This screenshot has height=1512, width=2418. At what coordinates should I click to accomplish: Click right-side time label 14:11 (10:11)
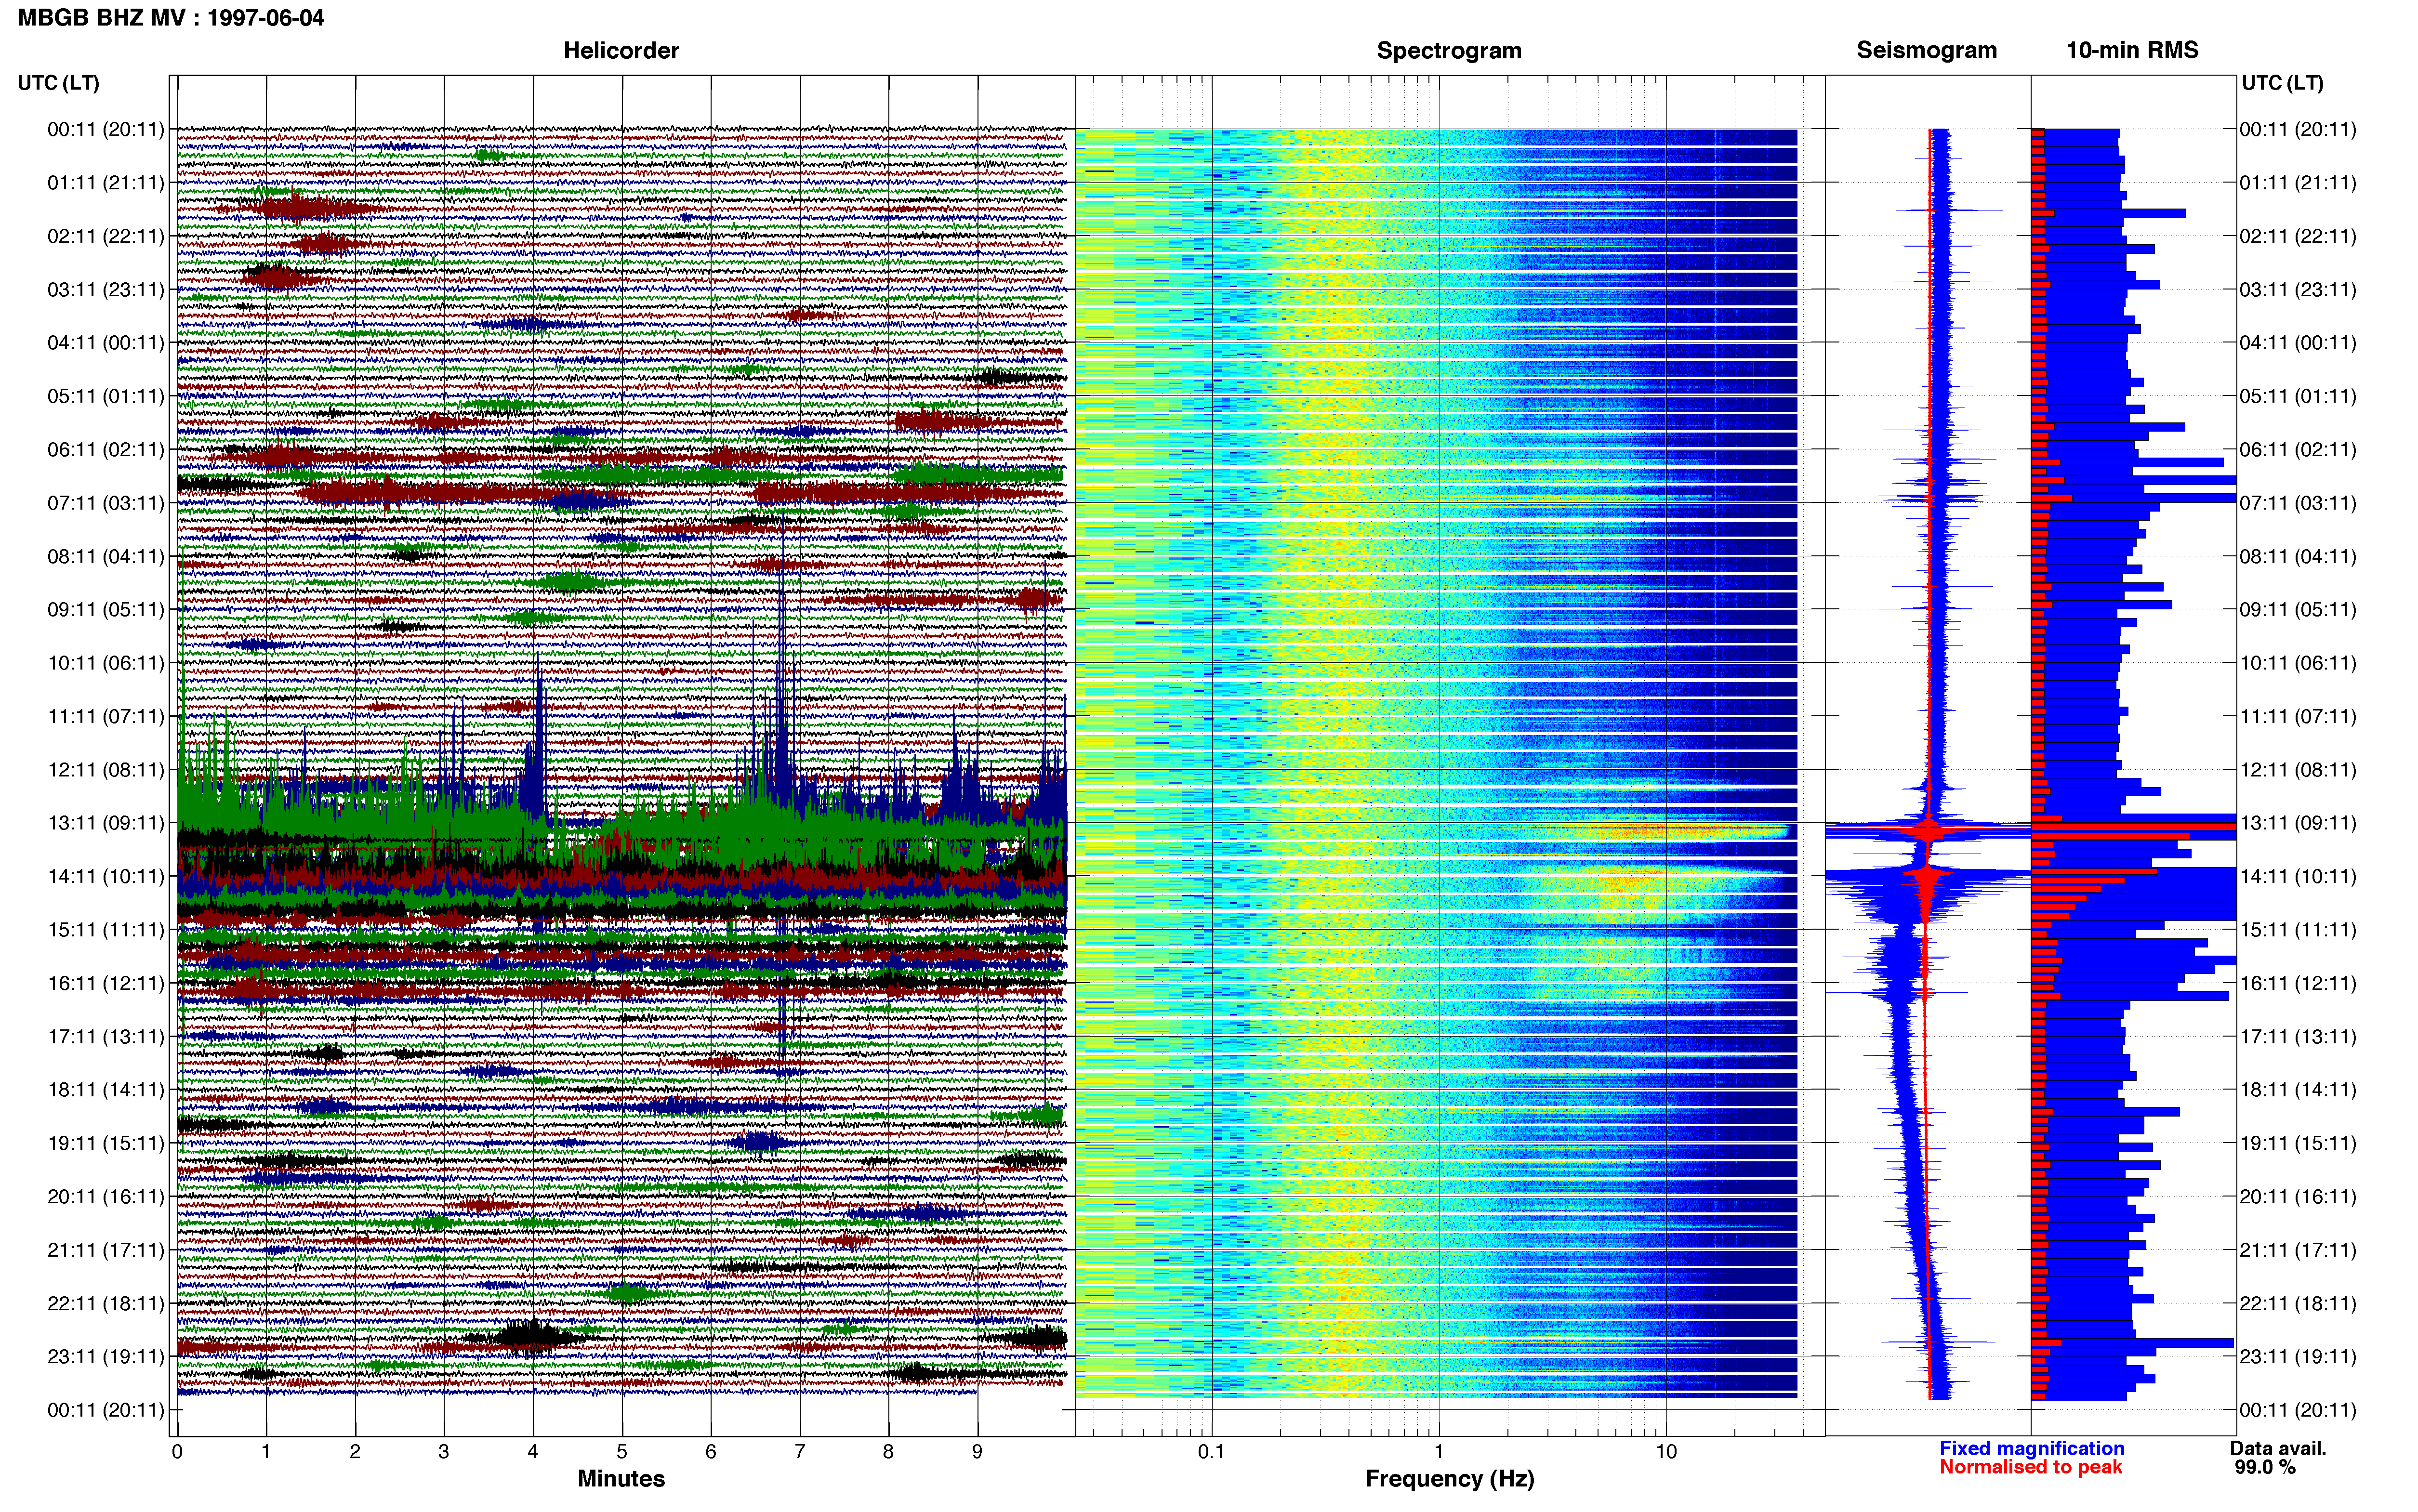point(2298,876)
